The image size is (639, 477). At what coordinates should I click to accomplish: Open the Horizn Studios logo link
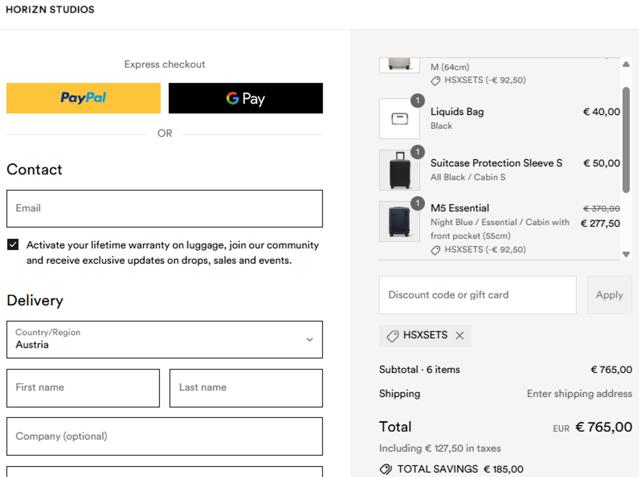click(x=50, y=9)
